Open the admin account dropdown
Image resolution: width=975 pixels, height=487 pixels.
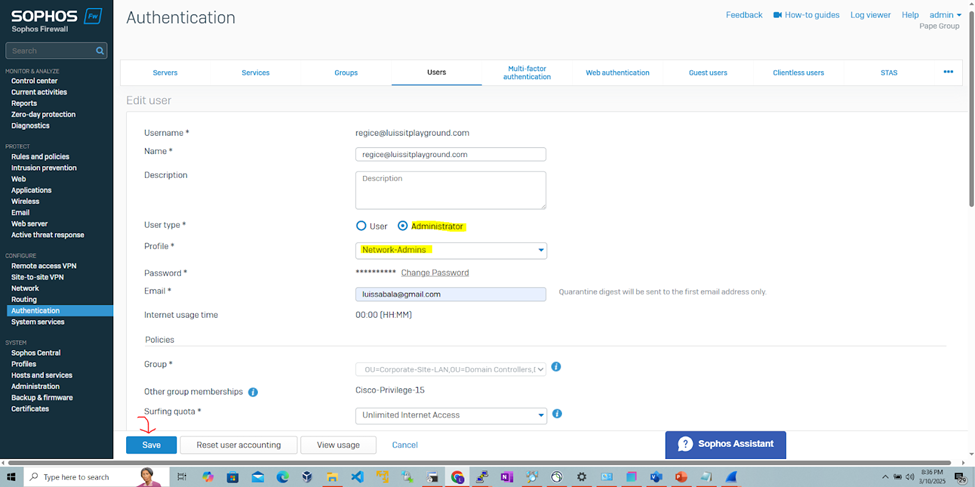945,15
